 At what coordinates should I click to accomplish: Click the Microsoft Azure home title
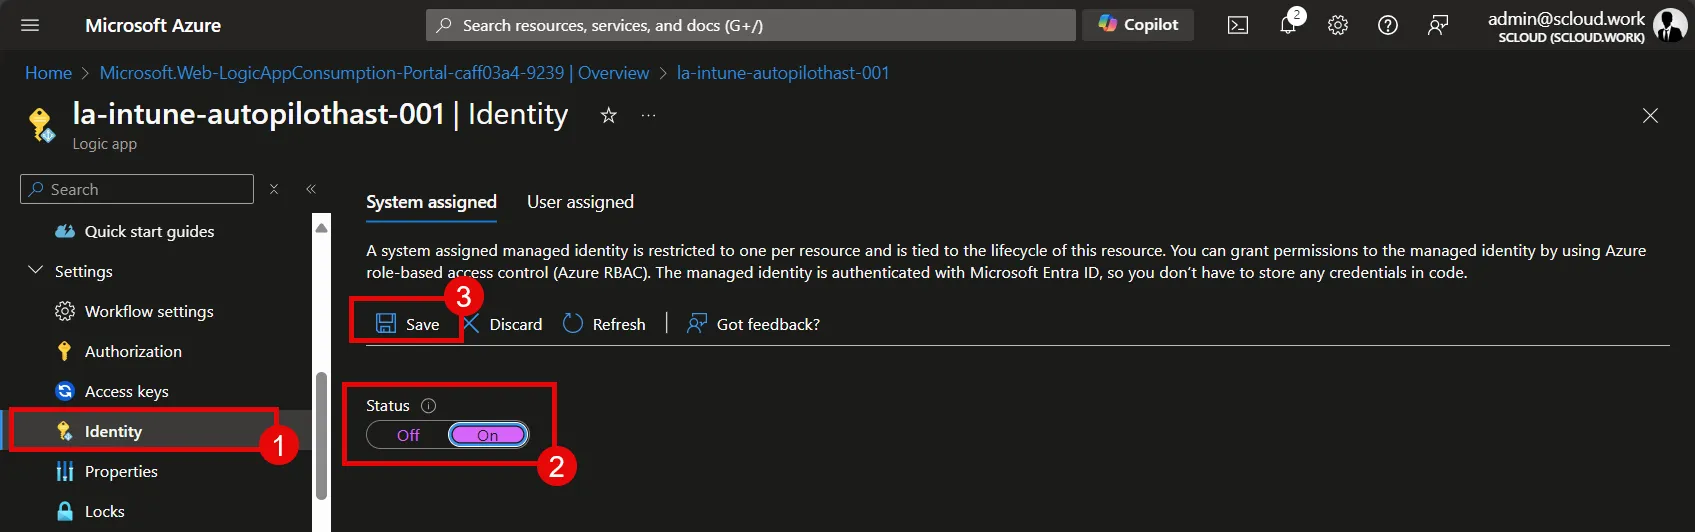153,25
